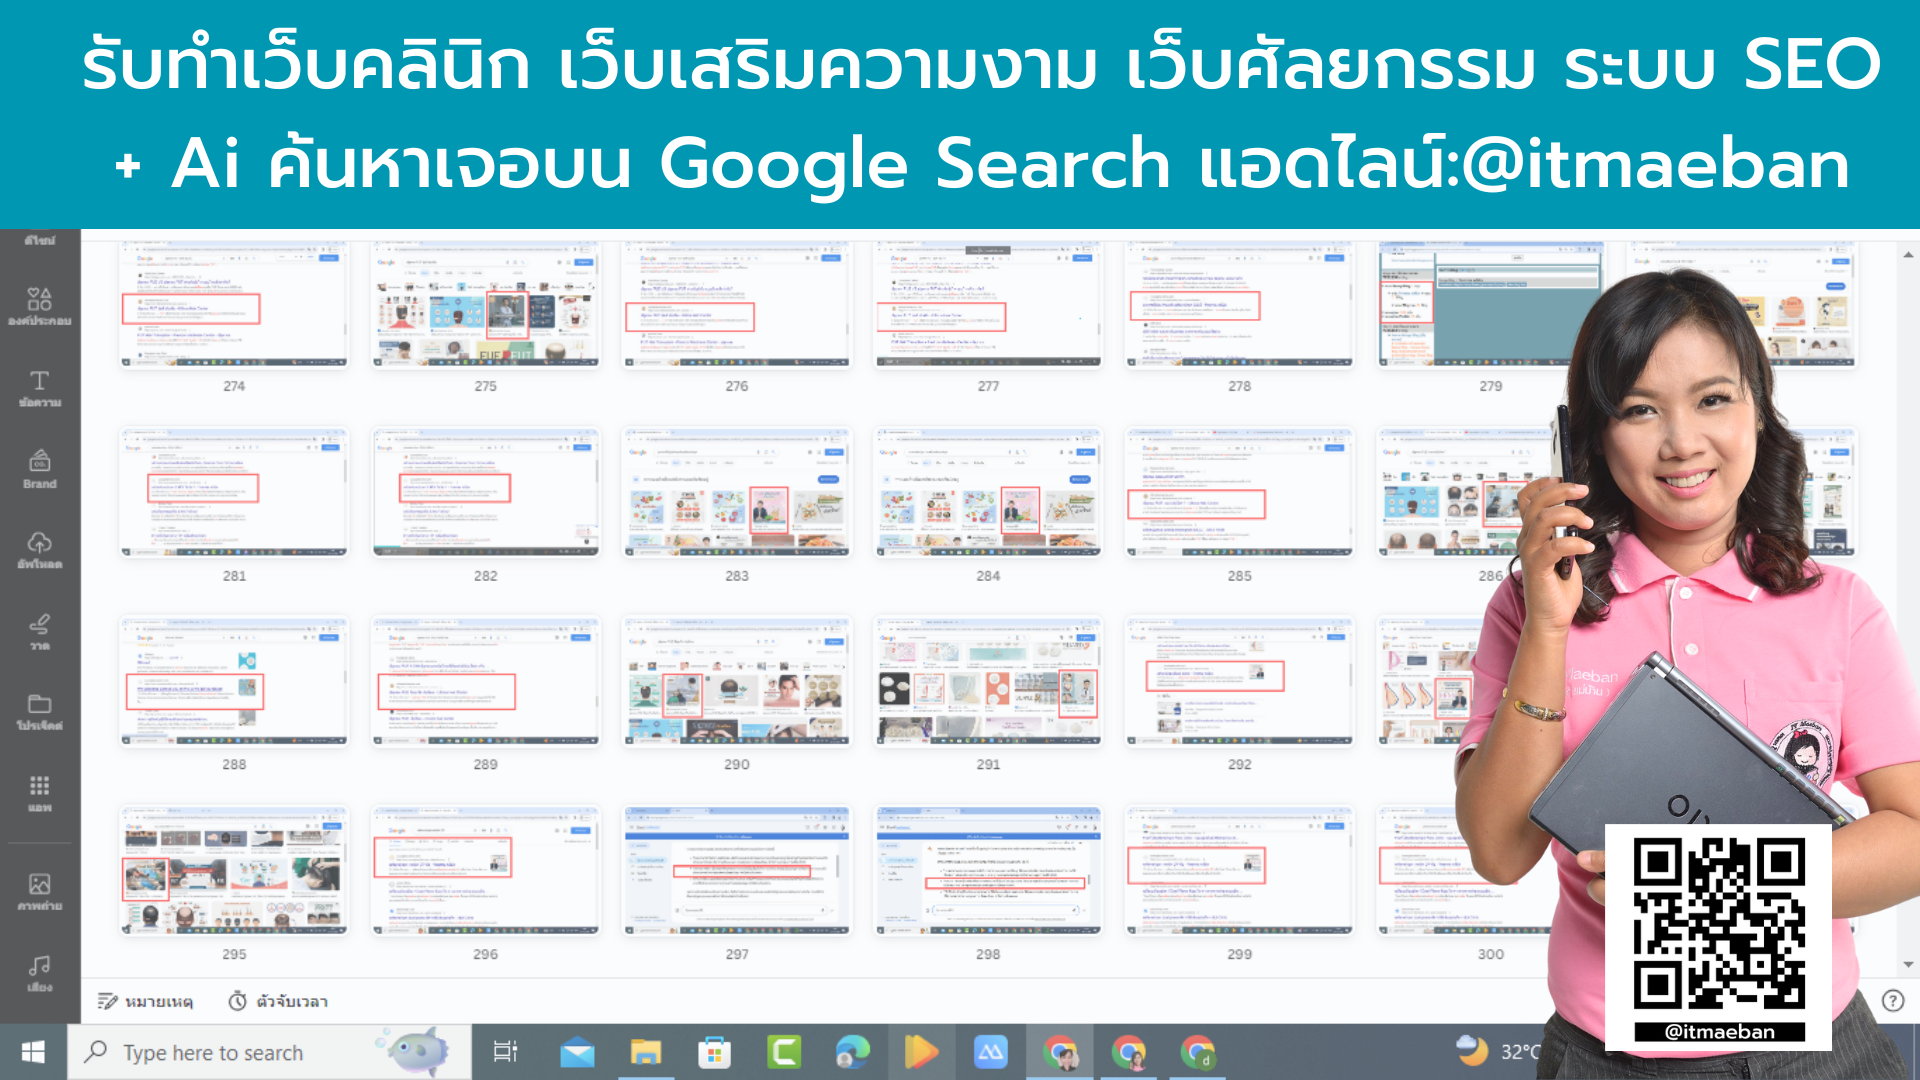1920x1080 pixels.
Task: Open the green Camtasia taskbar icon
Action: pyautogui.click(x=784, y=1052)
